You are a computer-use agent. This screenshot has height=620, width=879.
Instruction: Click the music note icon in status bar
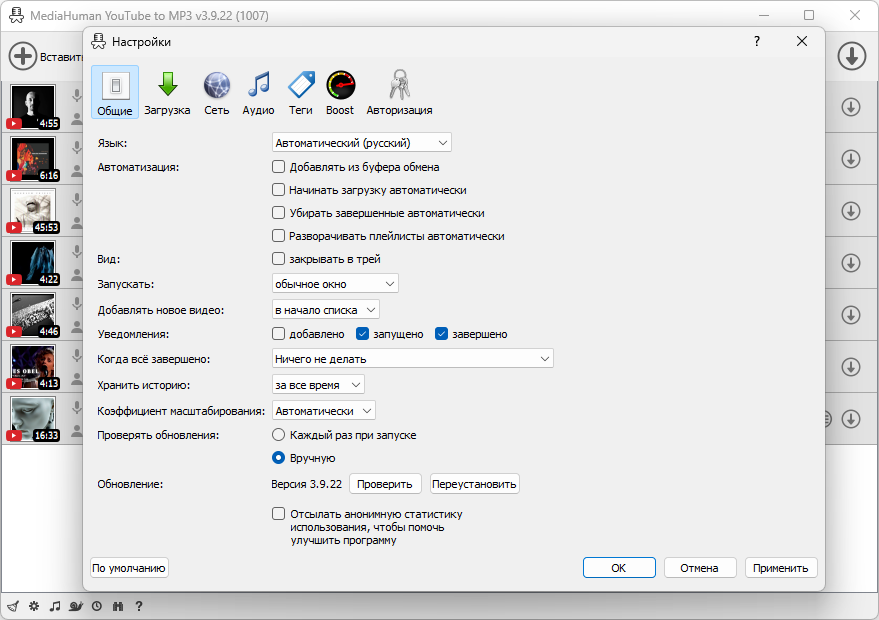click(x=55, y=606)
